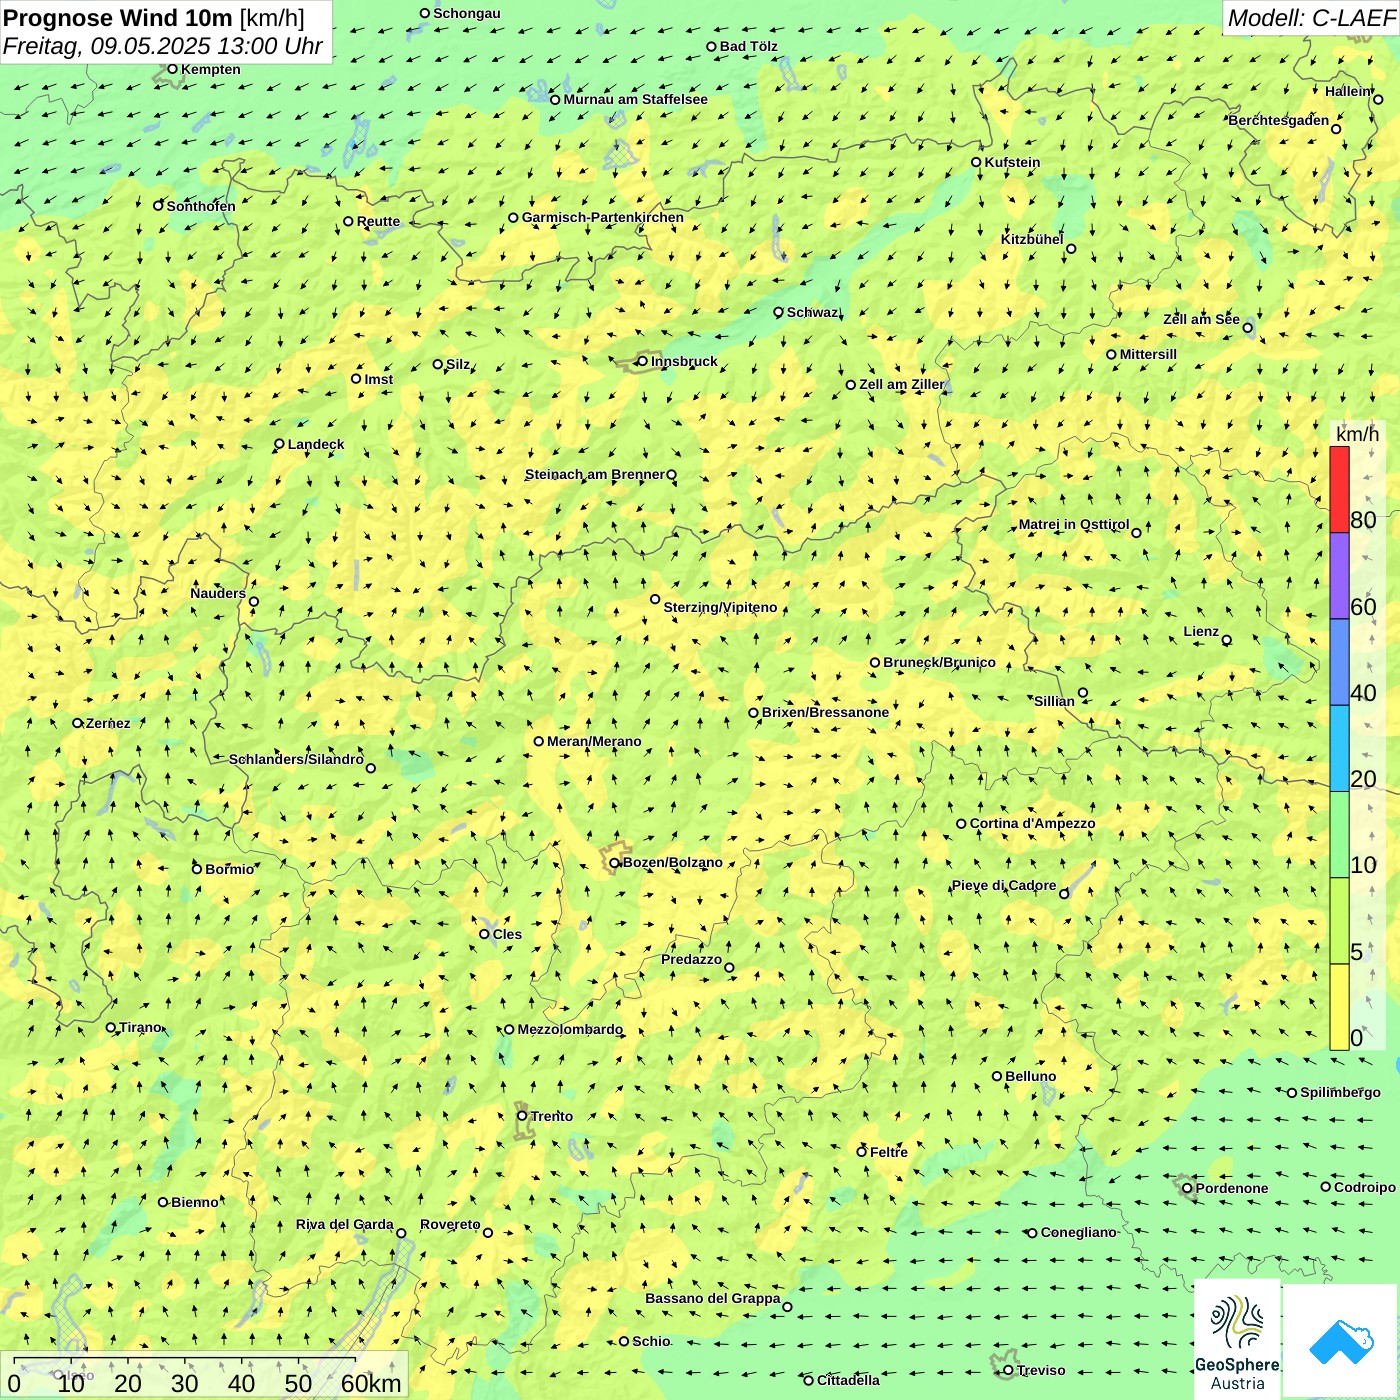Click the Nauders location marker
Image resolution: width=1400 pixels, height=1400 pixels.
point(253,602)
